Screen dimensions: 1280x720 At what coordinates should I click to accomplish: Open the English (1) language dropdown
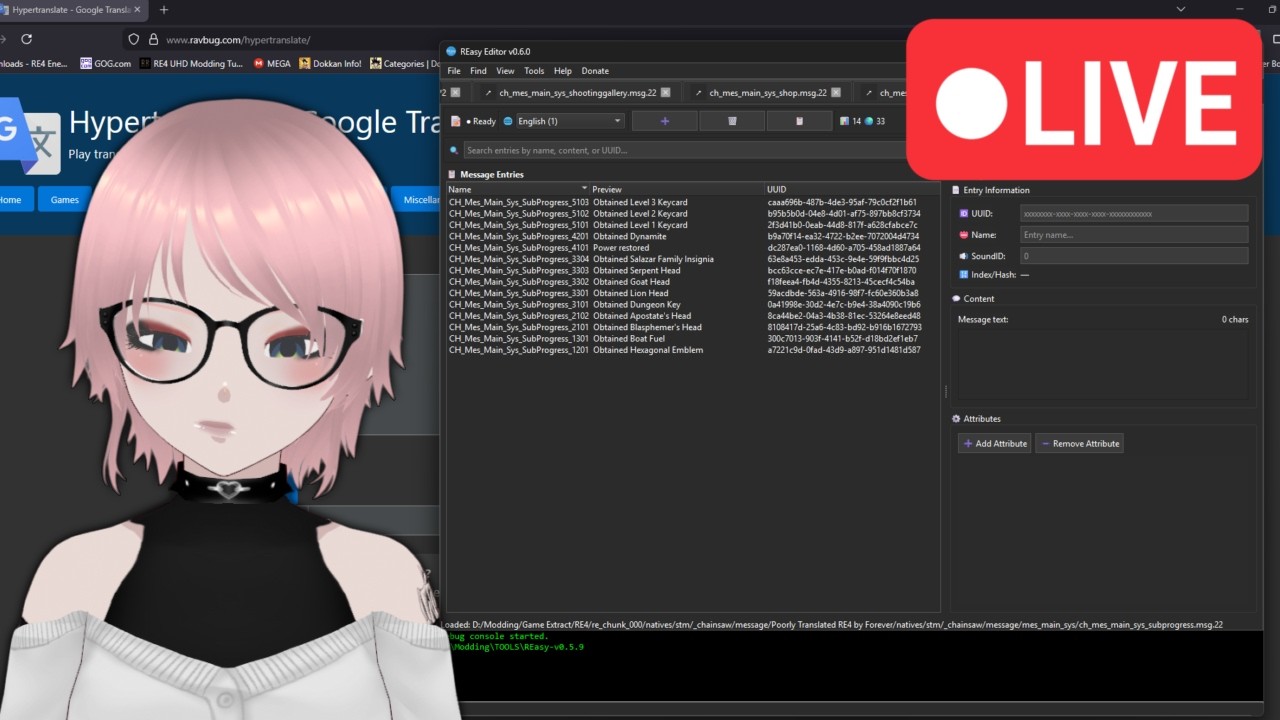click(x=569, y=121)
